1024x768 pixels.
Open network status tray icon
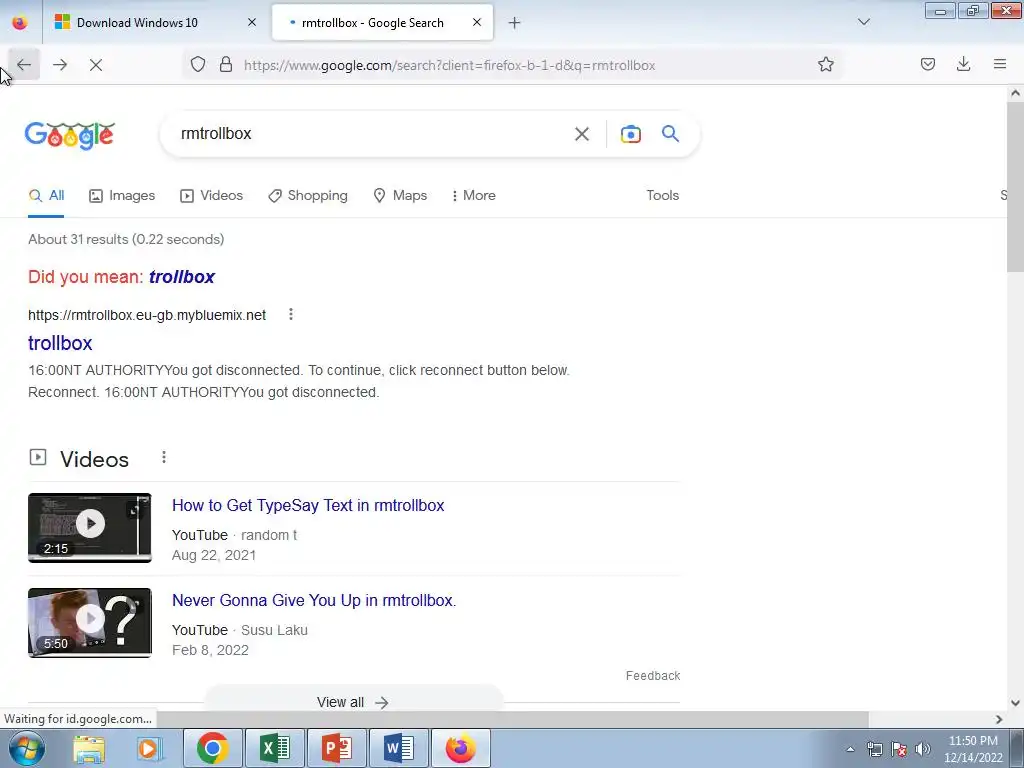point(874,749)
